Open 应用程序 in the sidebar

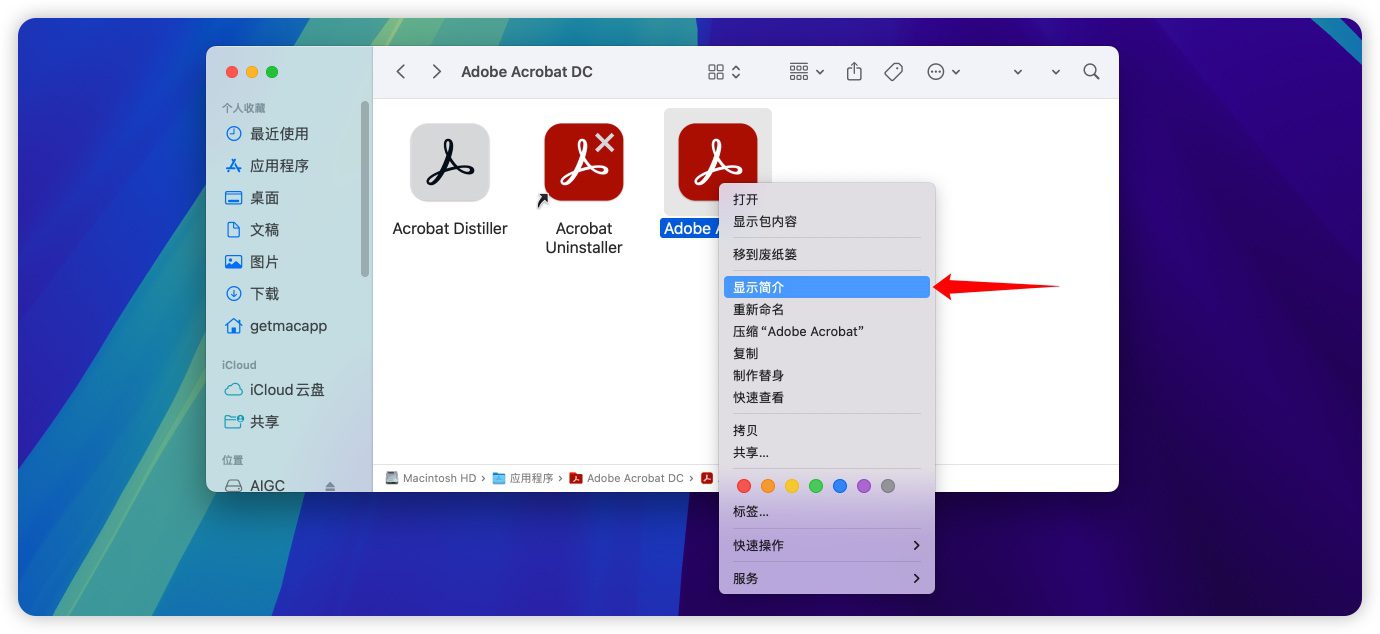tap(279, 166)
